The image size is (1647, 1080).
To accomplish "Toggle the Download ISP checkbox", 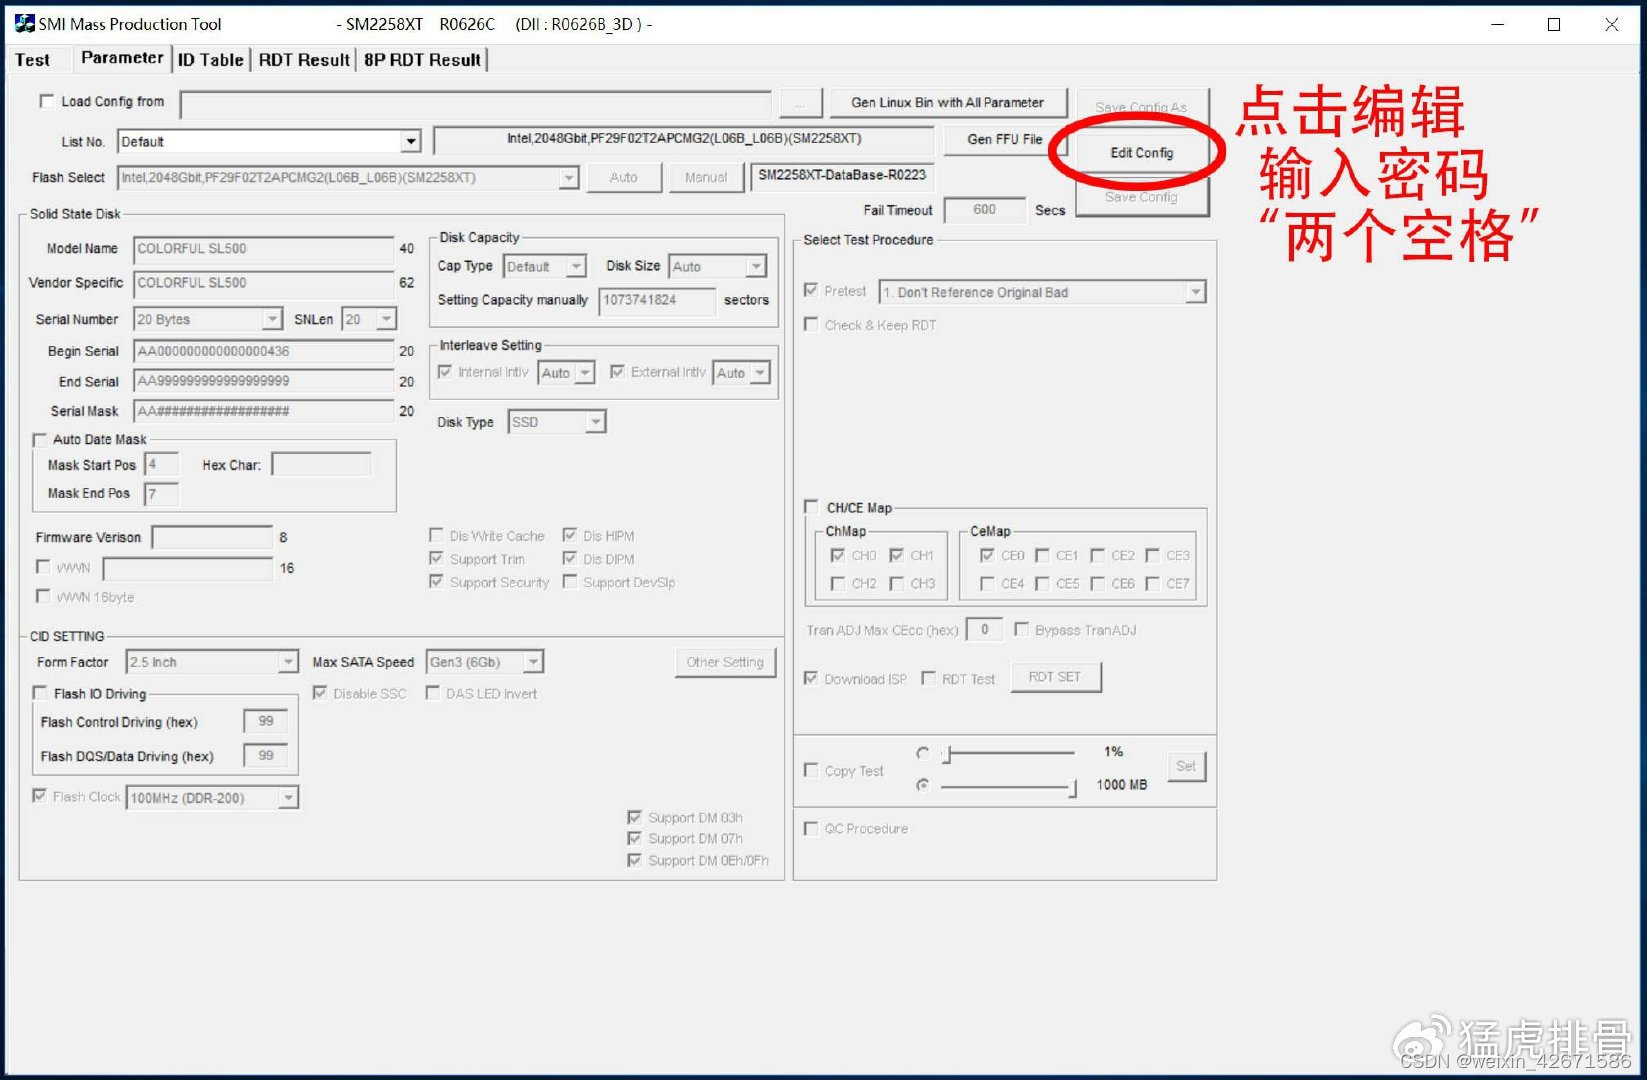I will 811,678.
